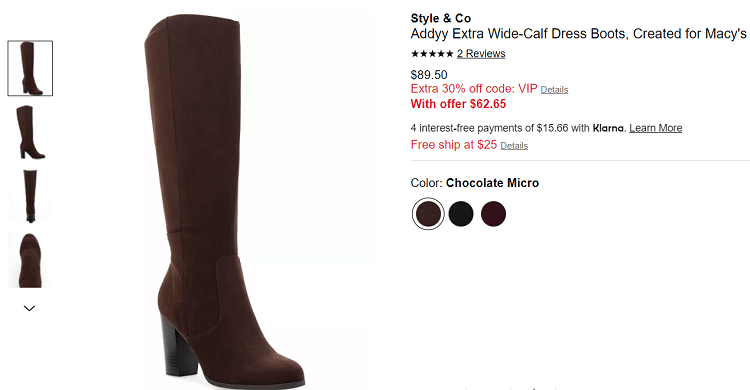The width and height of the screenshot is (750, 390).
Task: Open Details for free shipping
Action: pyautogui.click(x=514, y=145)
